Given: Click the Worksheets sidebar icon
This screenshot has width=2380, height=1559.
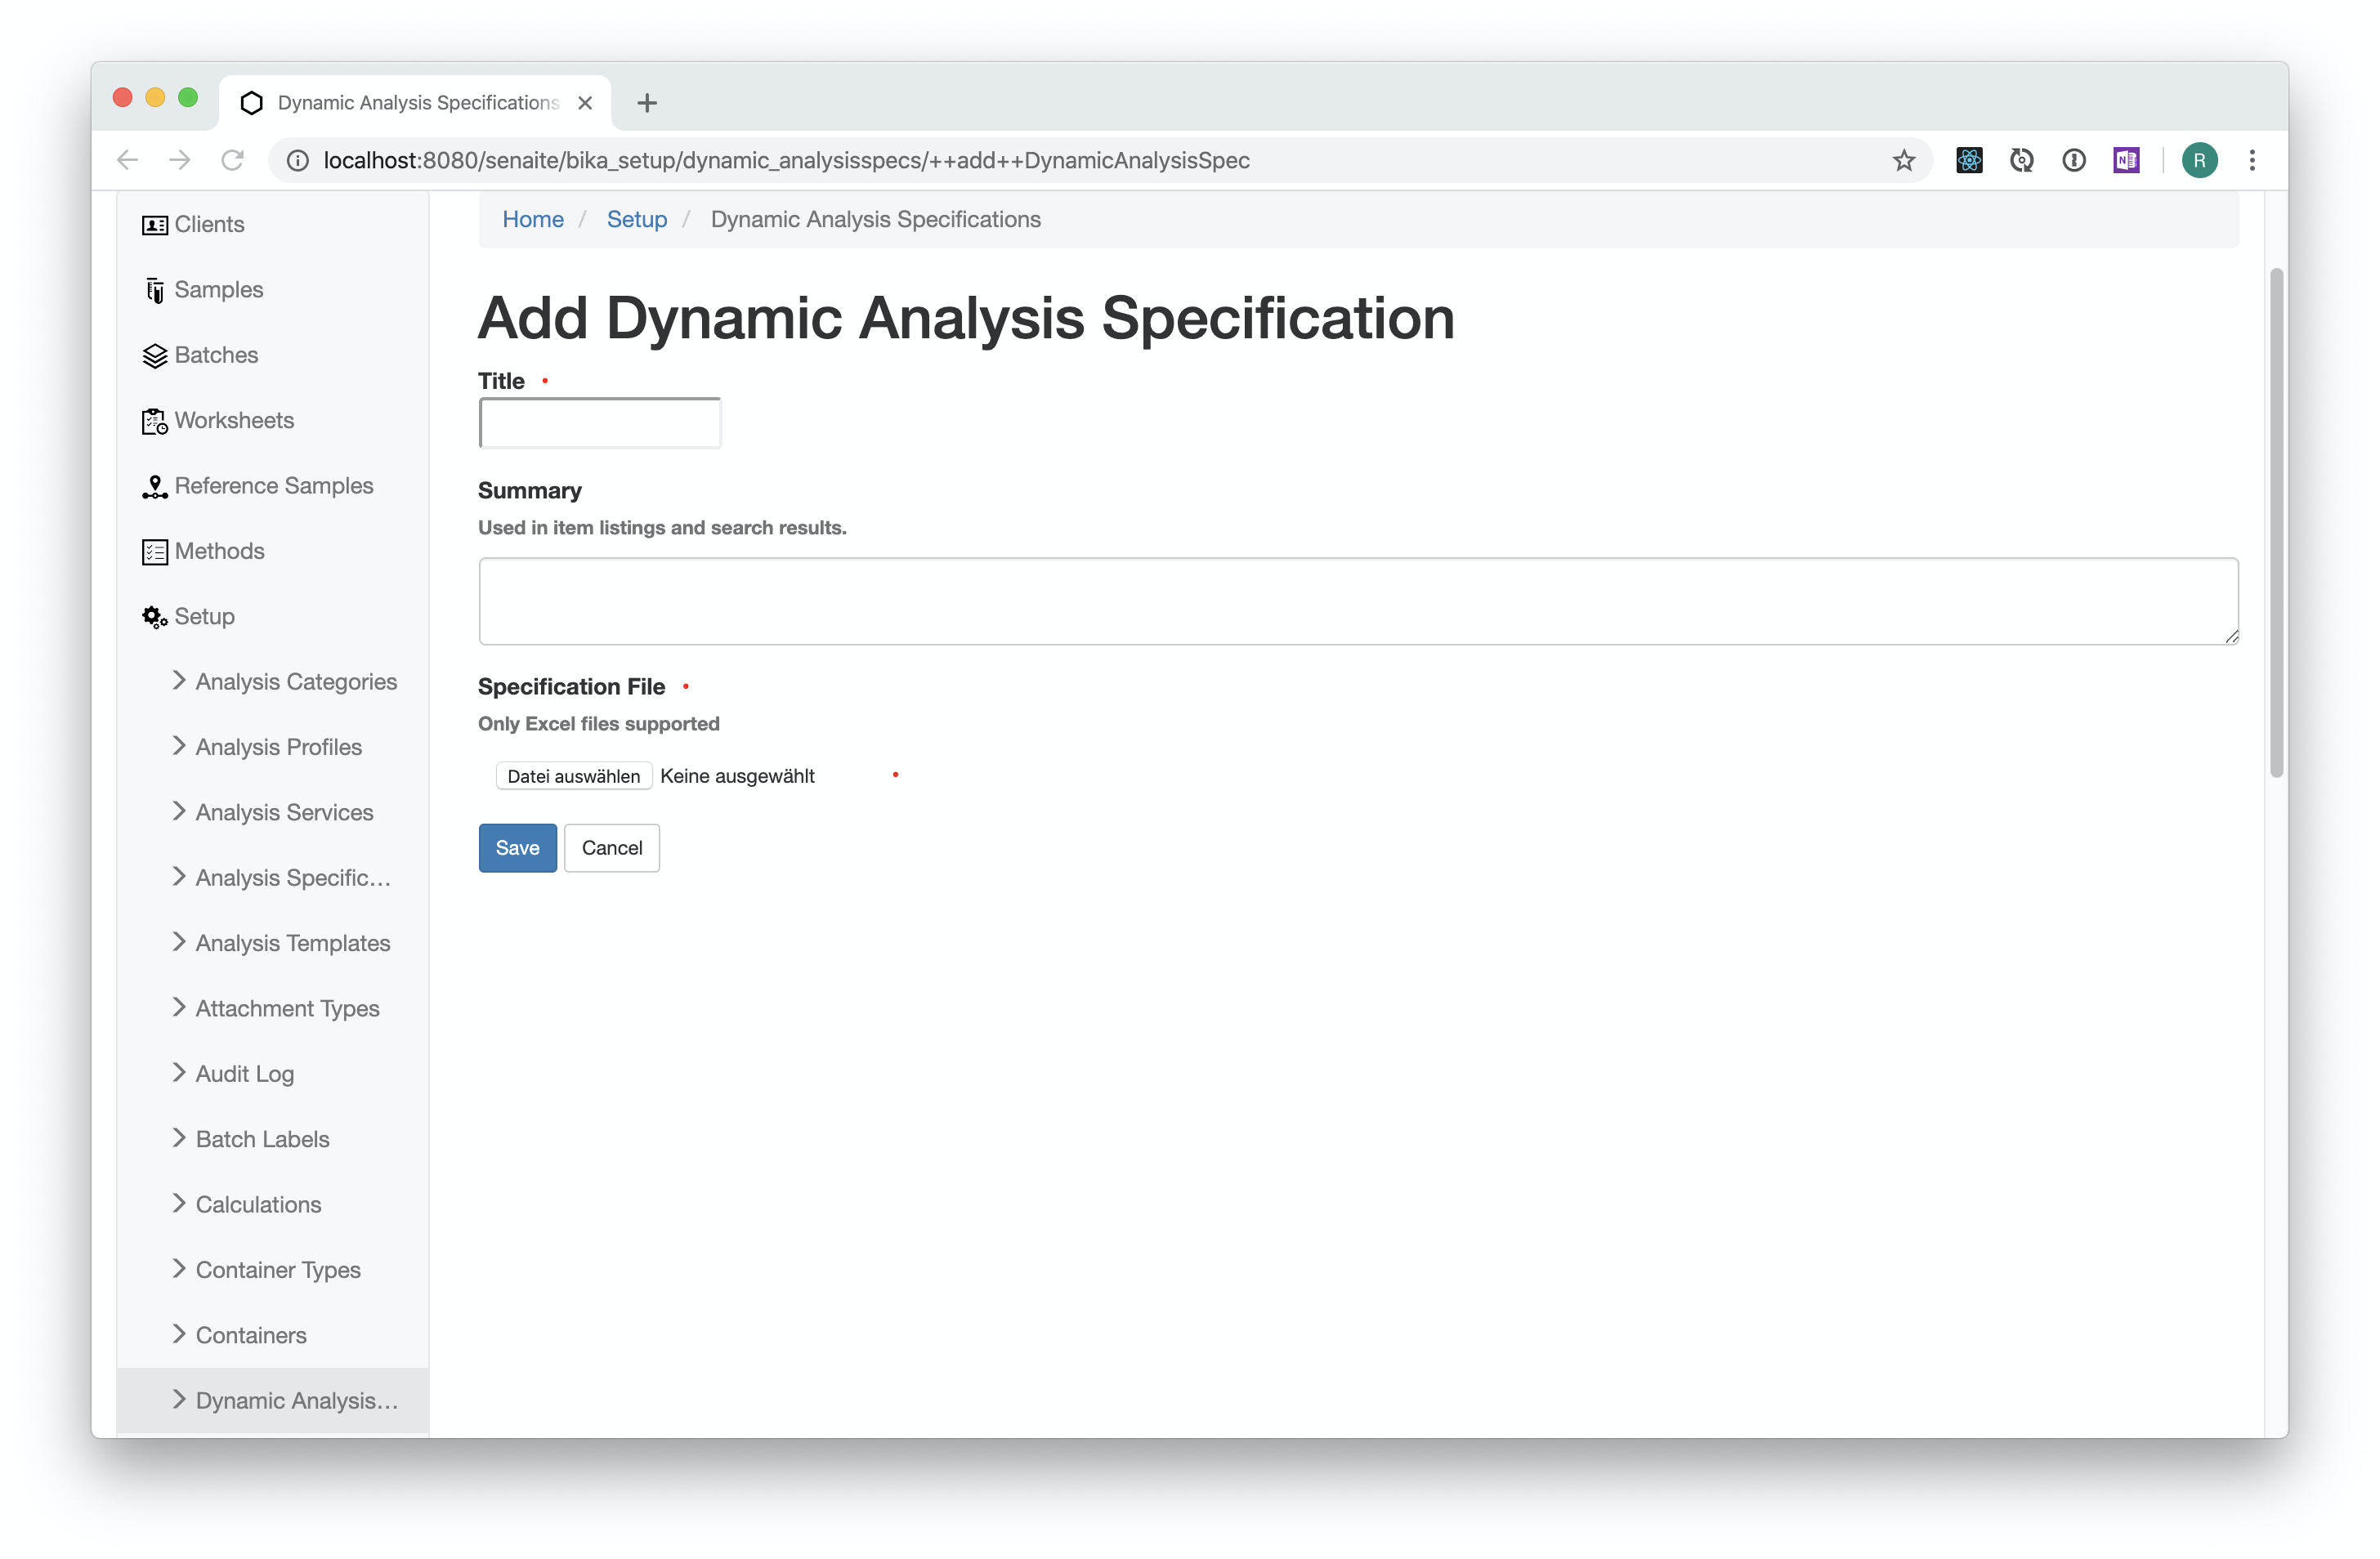Looking at the screenshot, I should tap(154, 419).
